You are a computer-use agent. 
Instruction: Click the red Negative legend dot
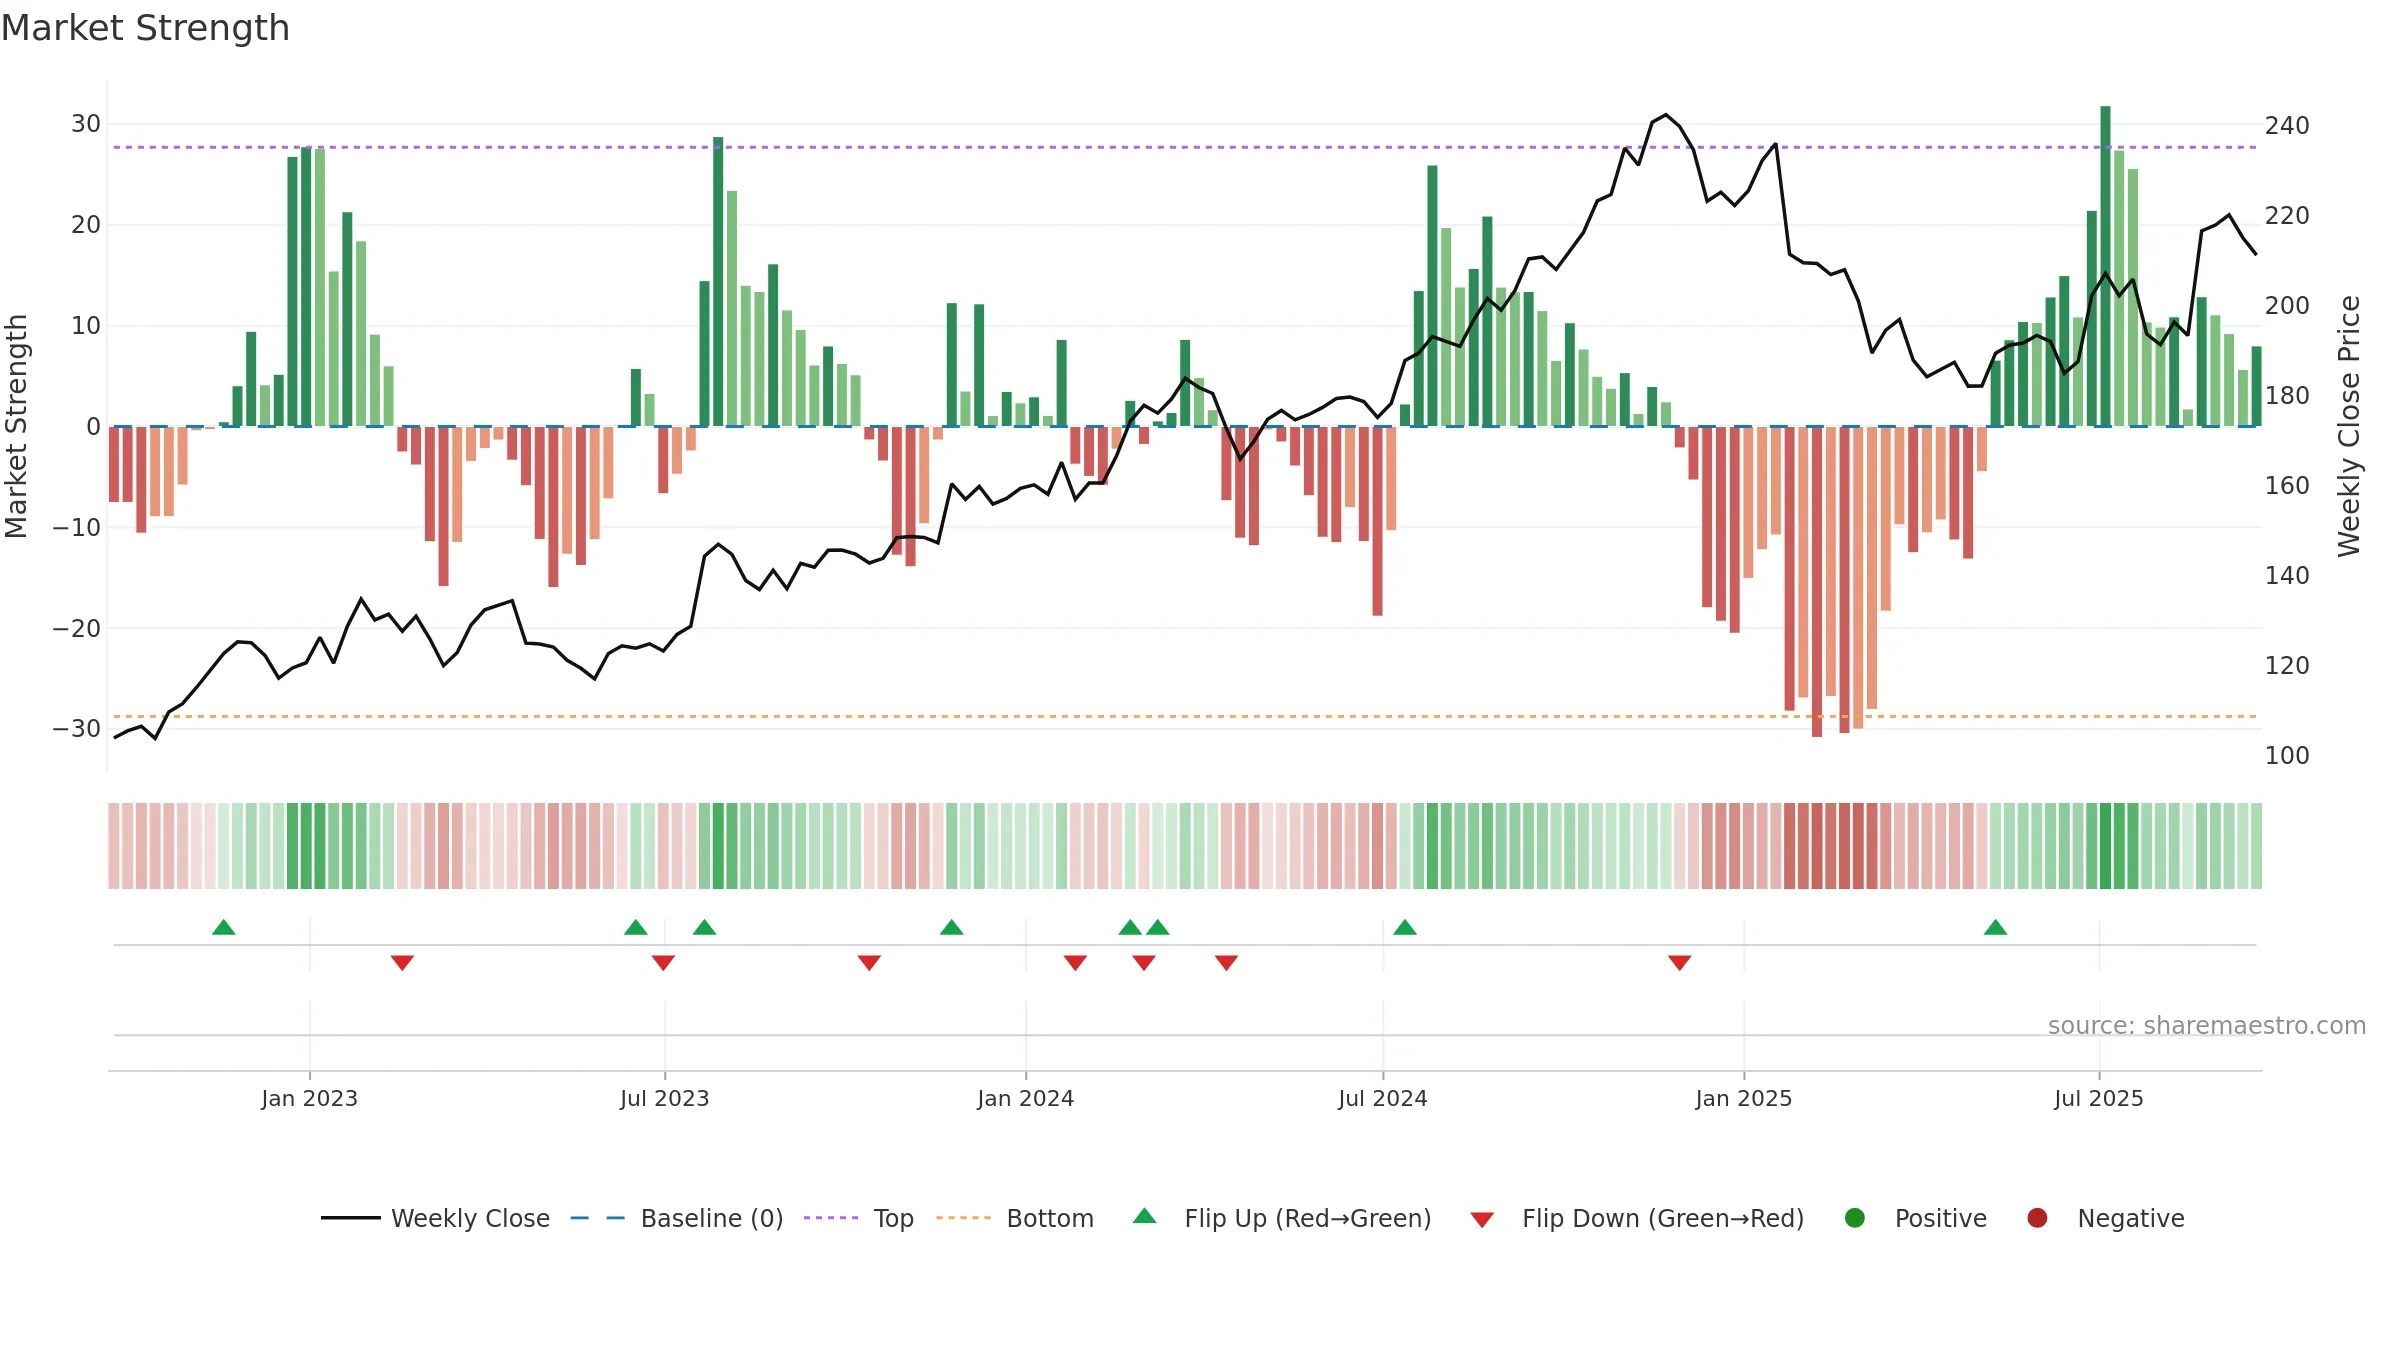pyautogui.click(x=2037, y=1218)
